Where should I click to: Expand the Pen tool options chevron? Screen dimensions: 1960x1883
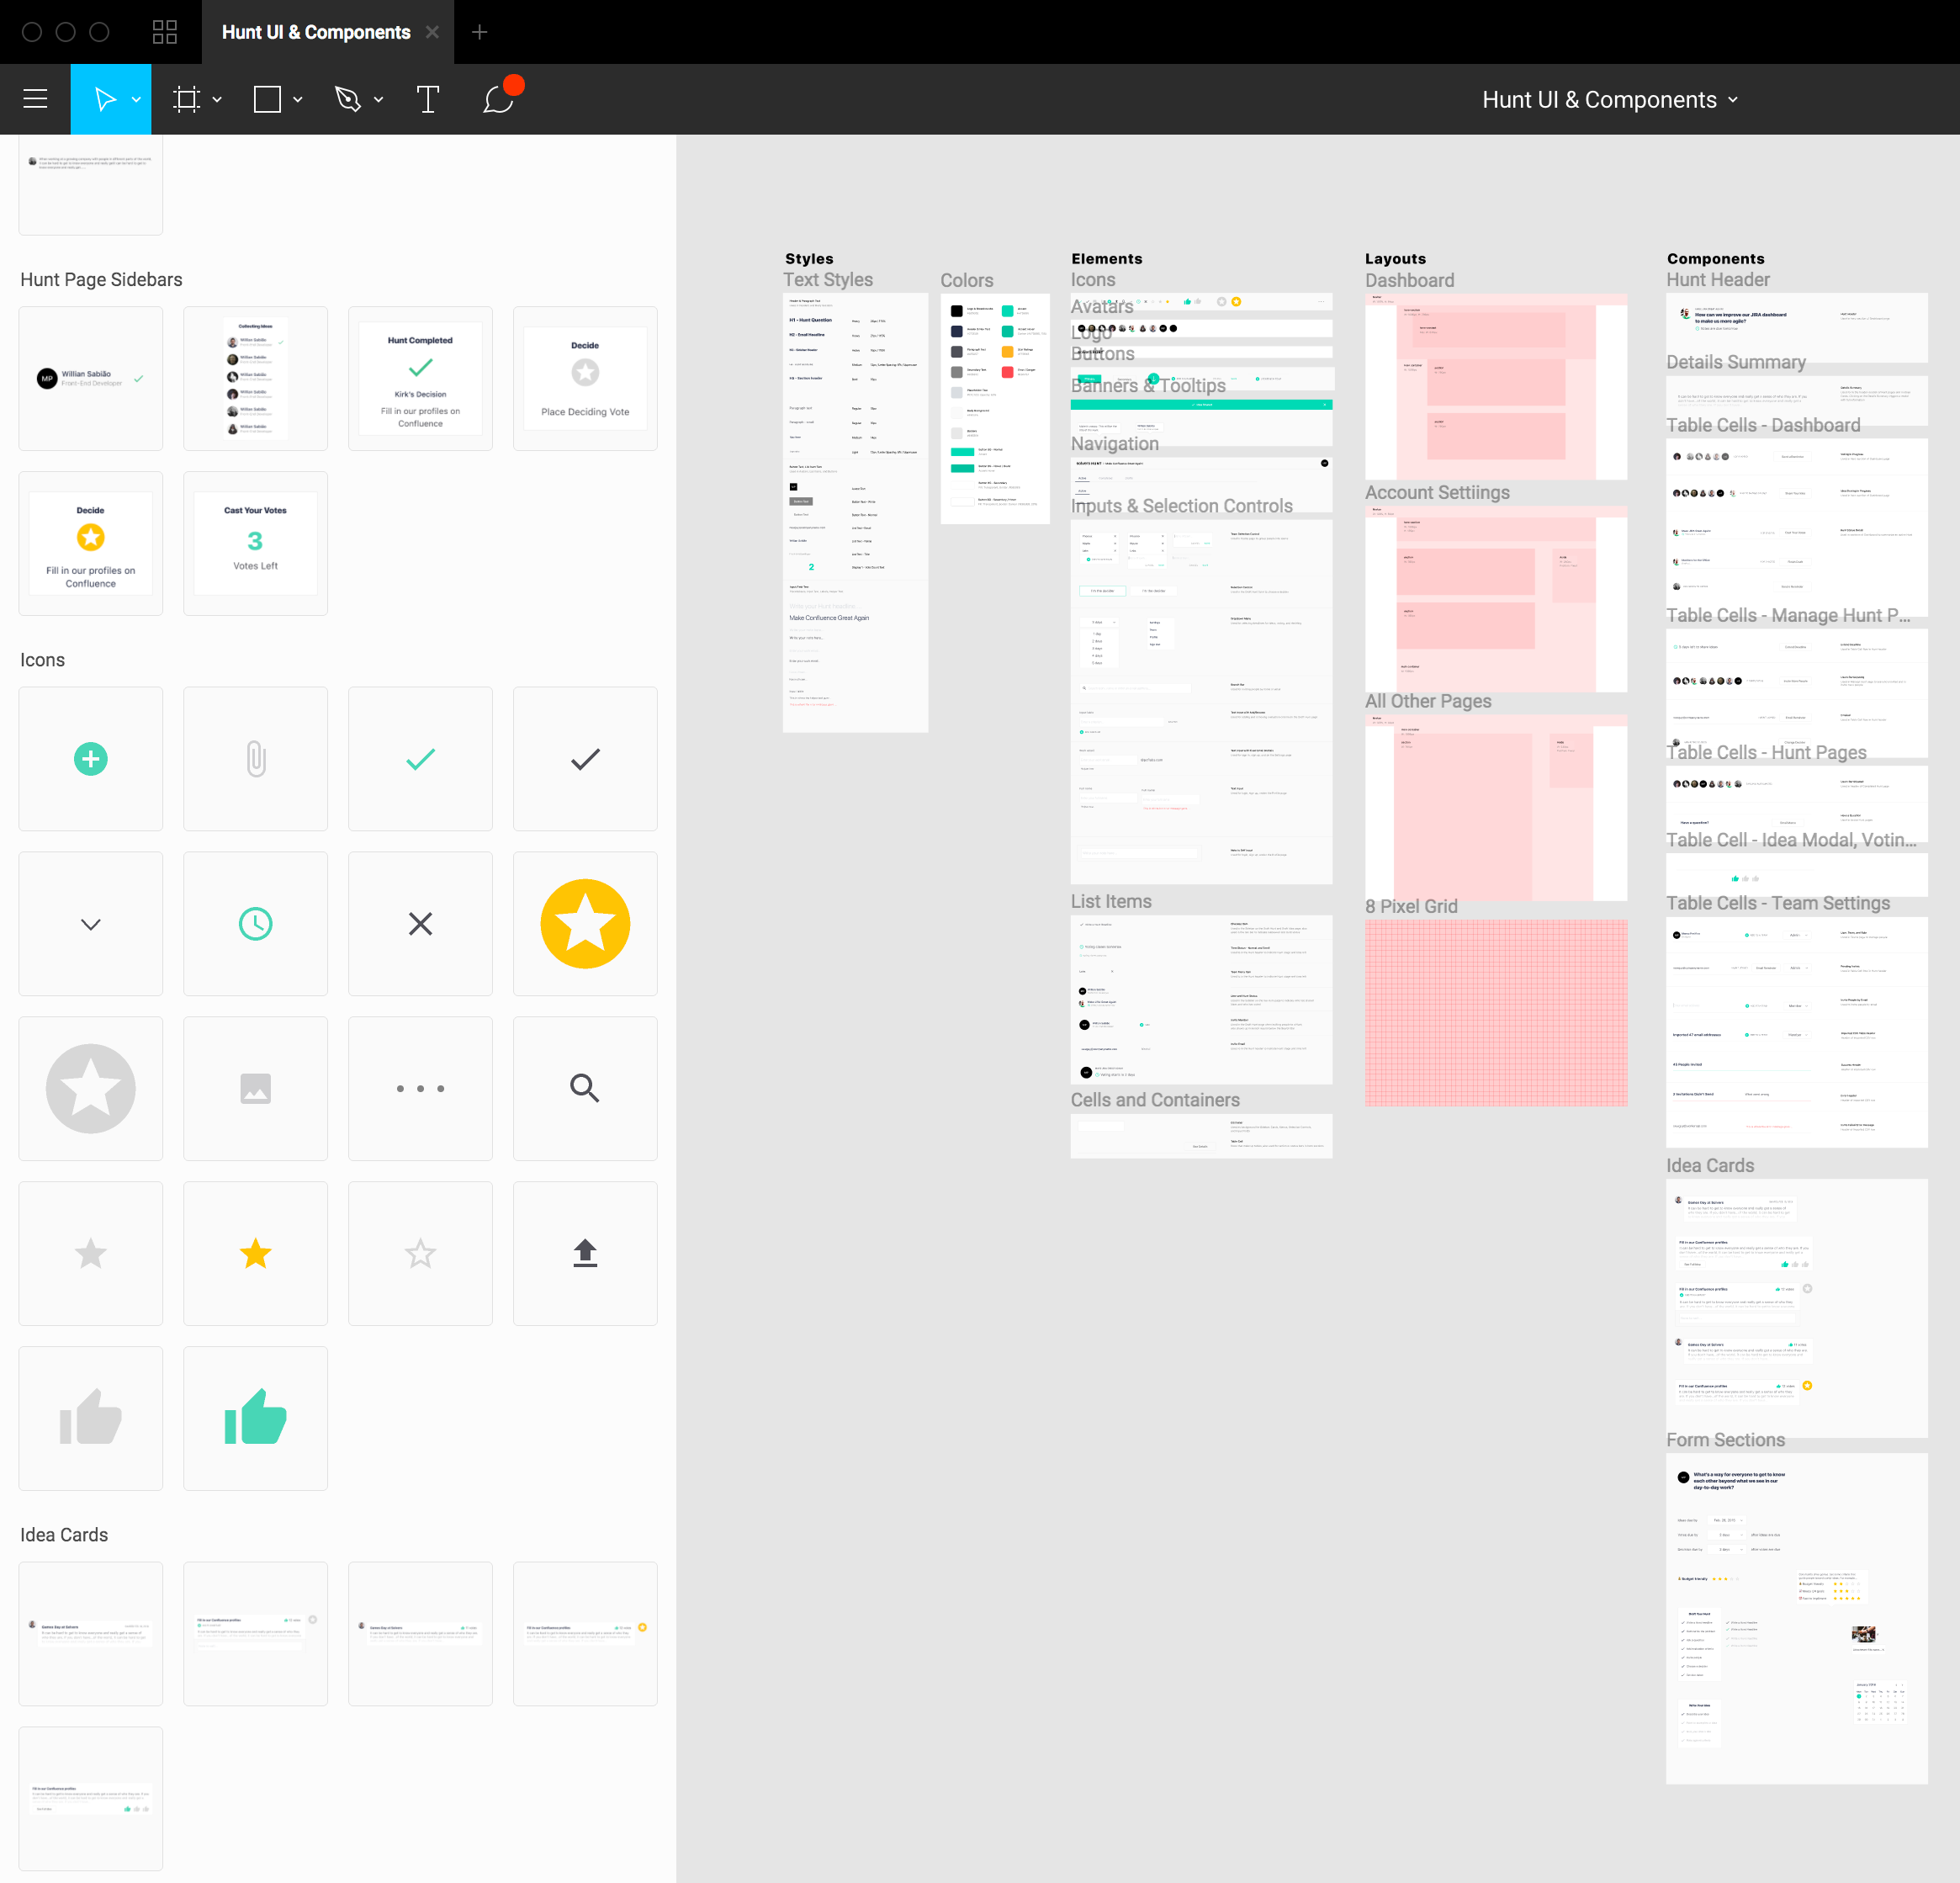pos(379,99)
